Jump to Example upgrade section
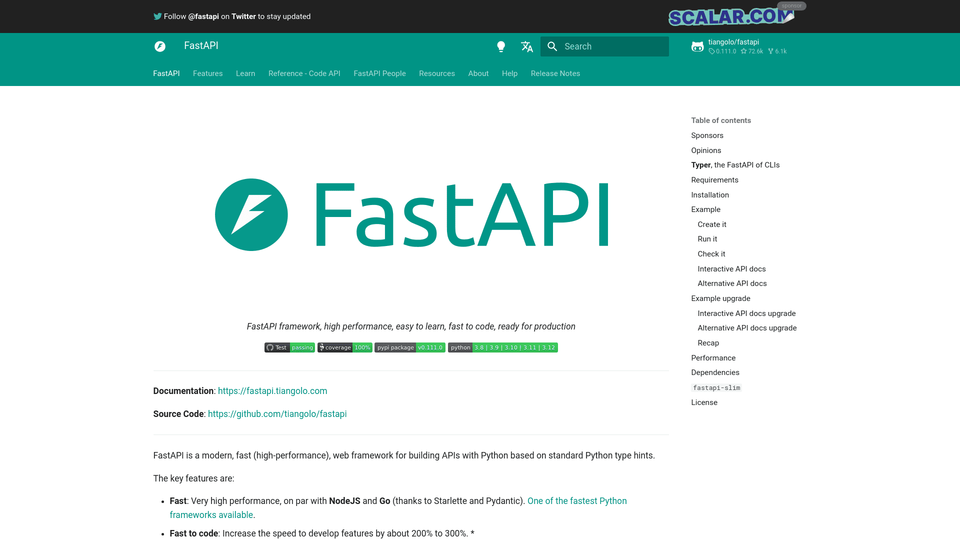The image size is (960, 540). pyautogui.click(x=721, y=298)
